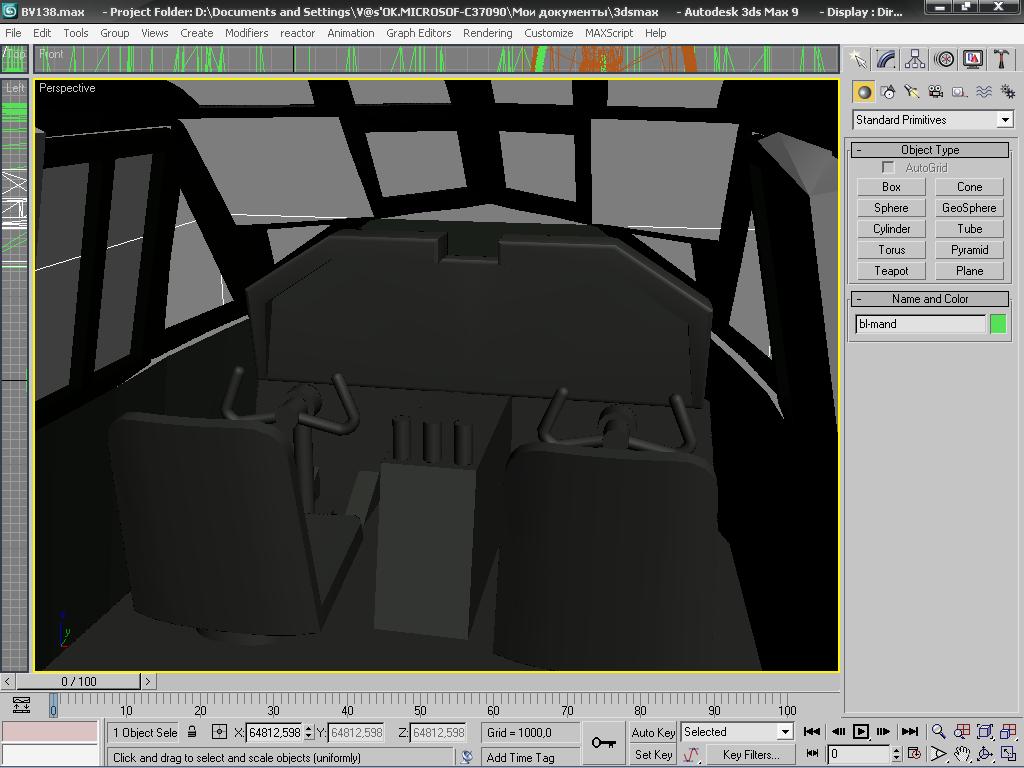Open the Graph Editors menu
Viewport: 1024px width, 768px height.
(x=418, y=33)
